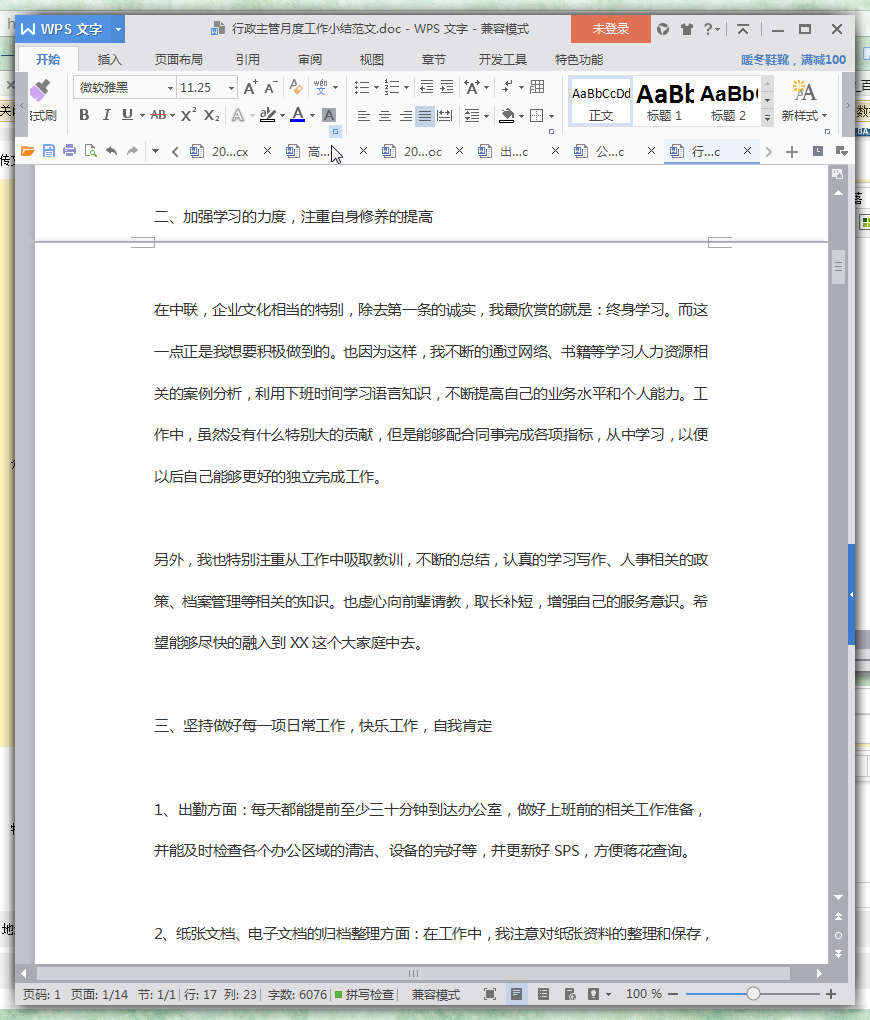Open the phonetic guide (wén) tool
870x1020 pixels.
click(x=321, y=87)
